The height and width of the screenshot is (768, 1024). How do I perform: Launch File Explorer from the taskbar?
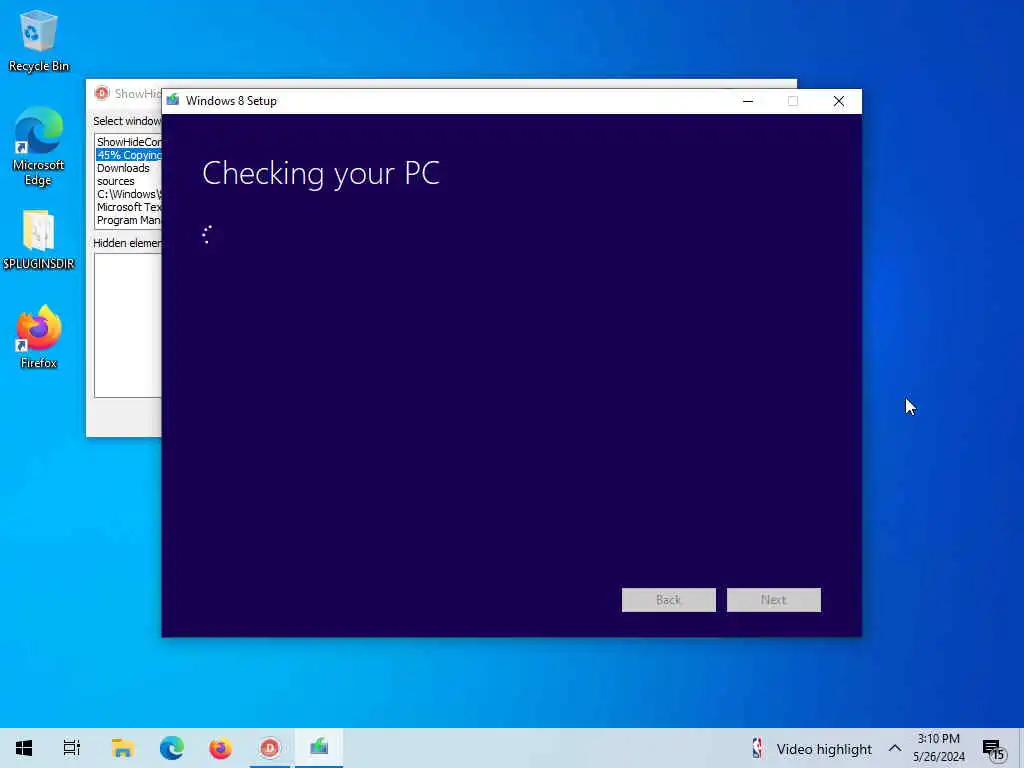(x=123, y=748)
